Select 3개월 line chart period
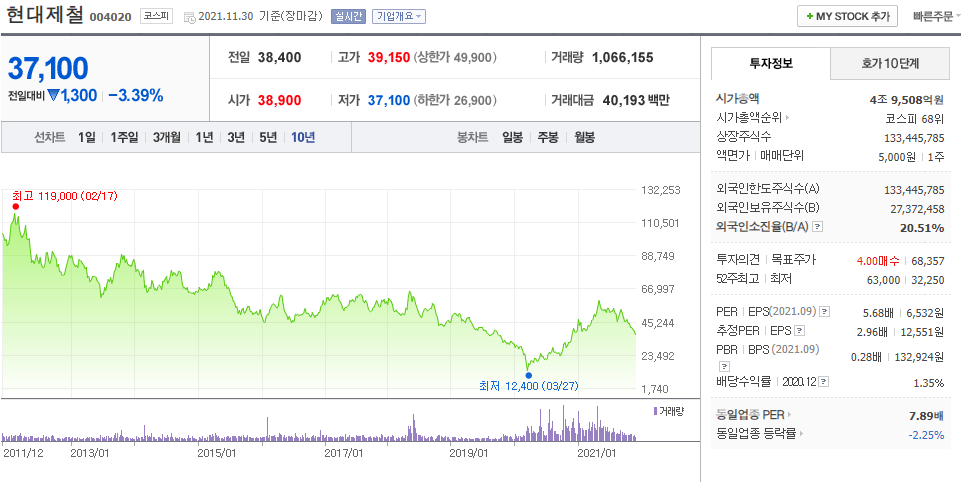The image size is (965, 482). coord(167,137)
